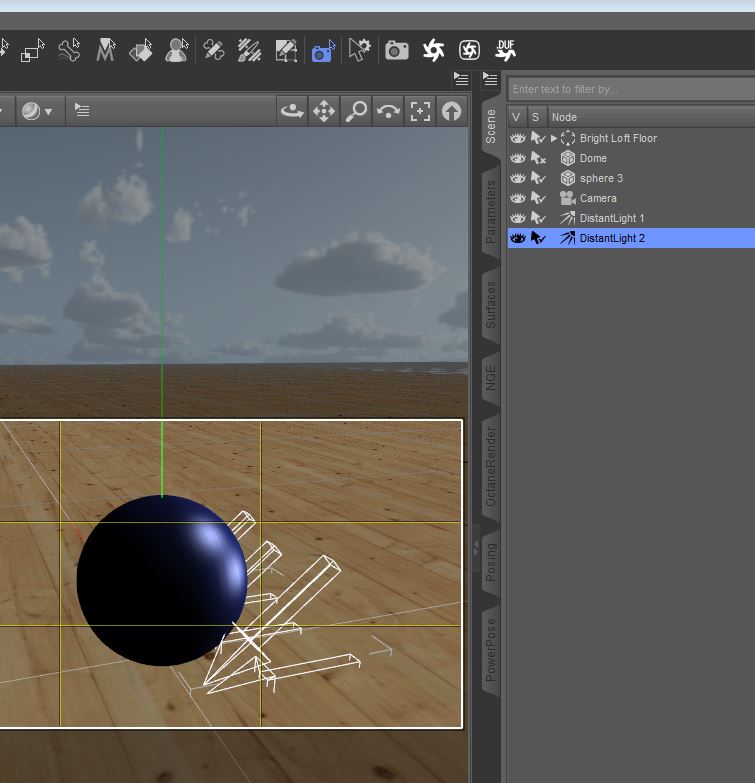The image size is (755, 783).
Task: Toggle visibility of sphere 3
Action: coord(518,178)
